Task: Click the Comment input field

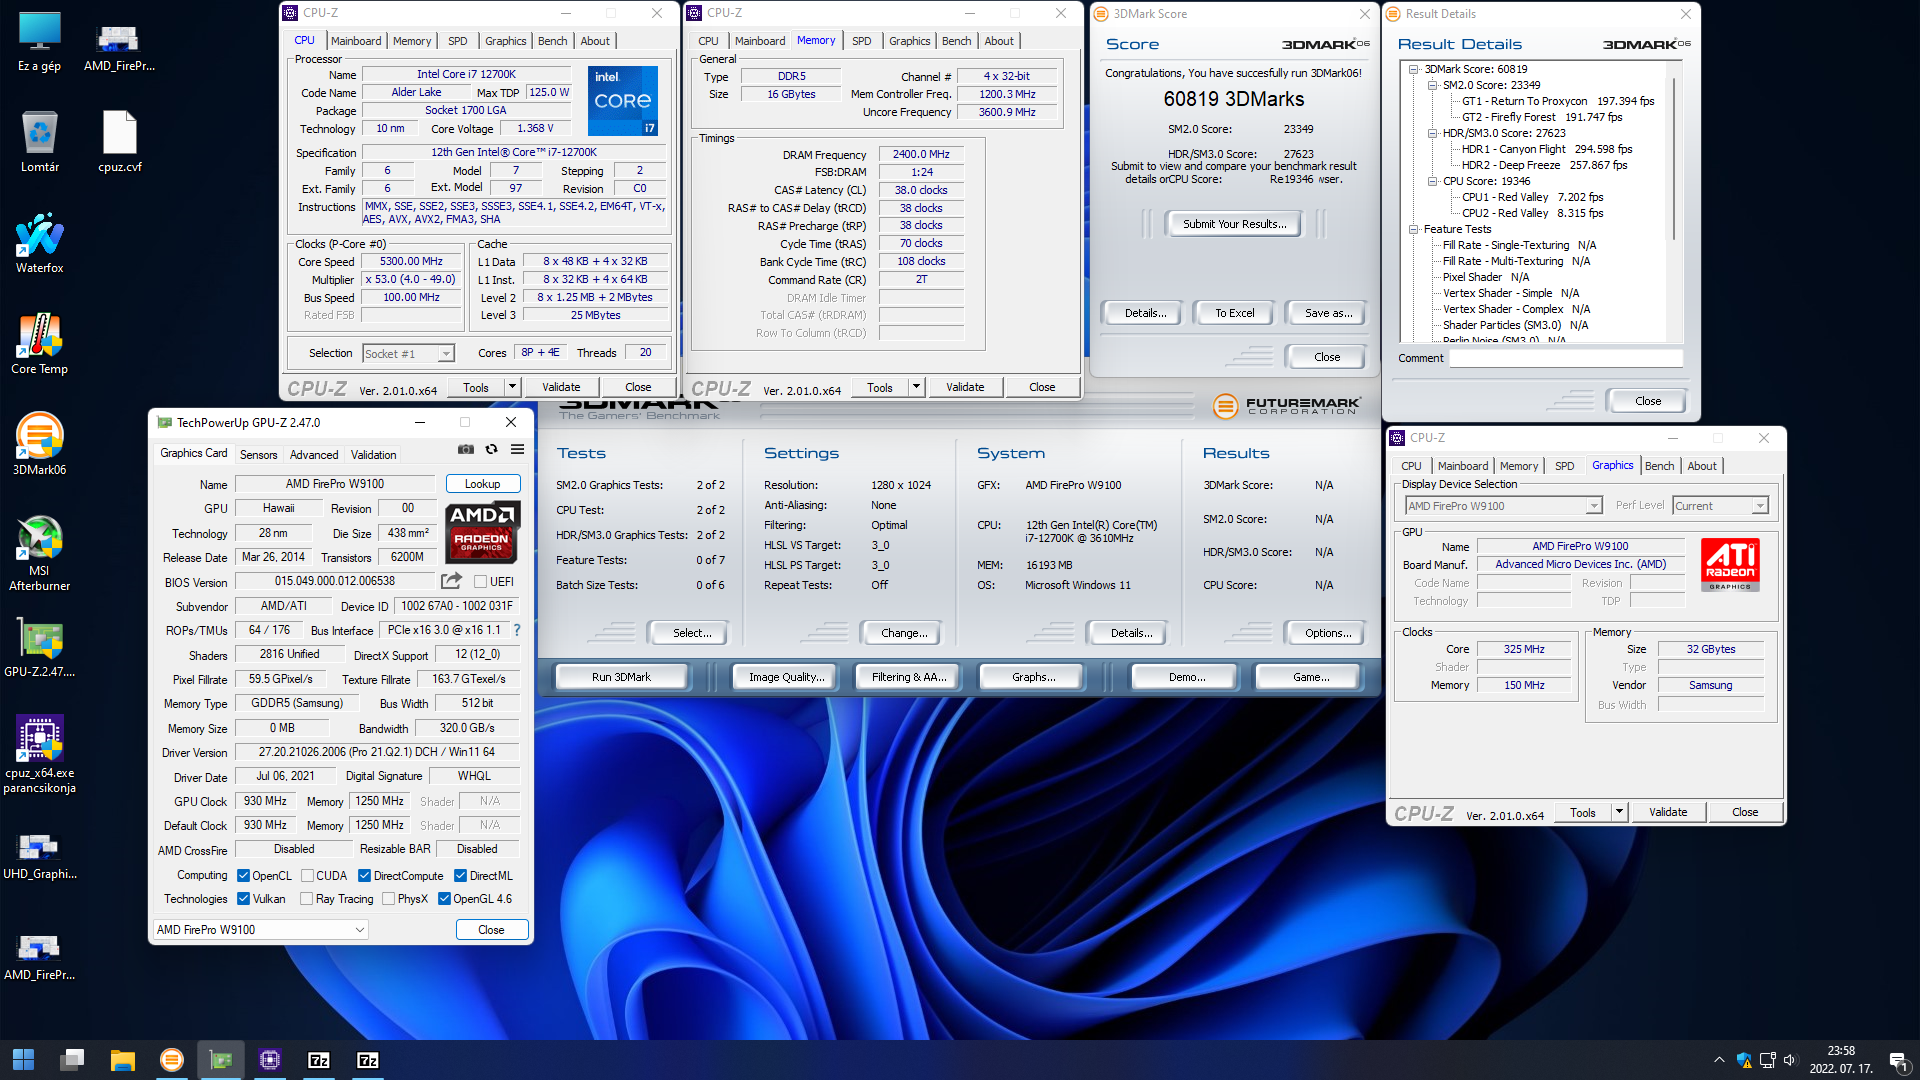Action: 1566,358
